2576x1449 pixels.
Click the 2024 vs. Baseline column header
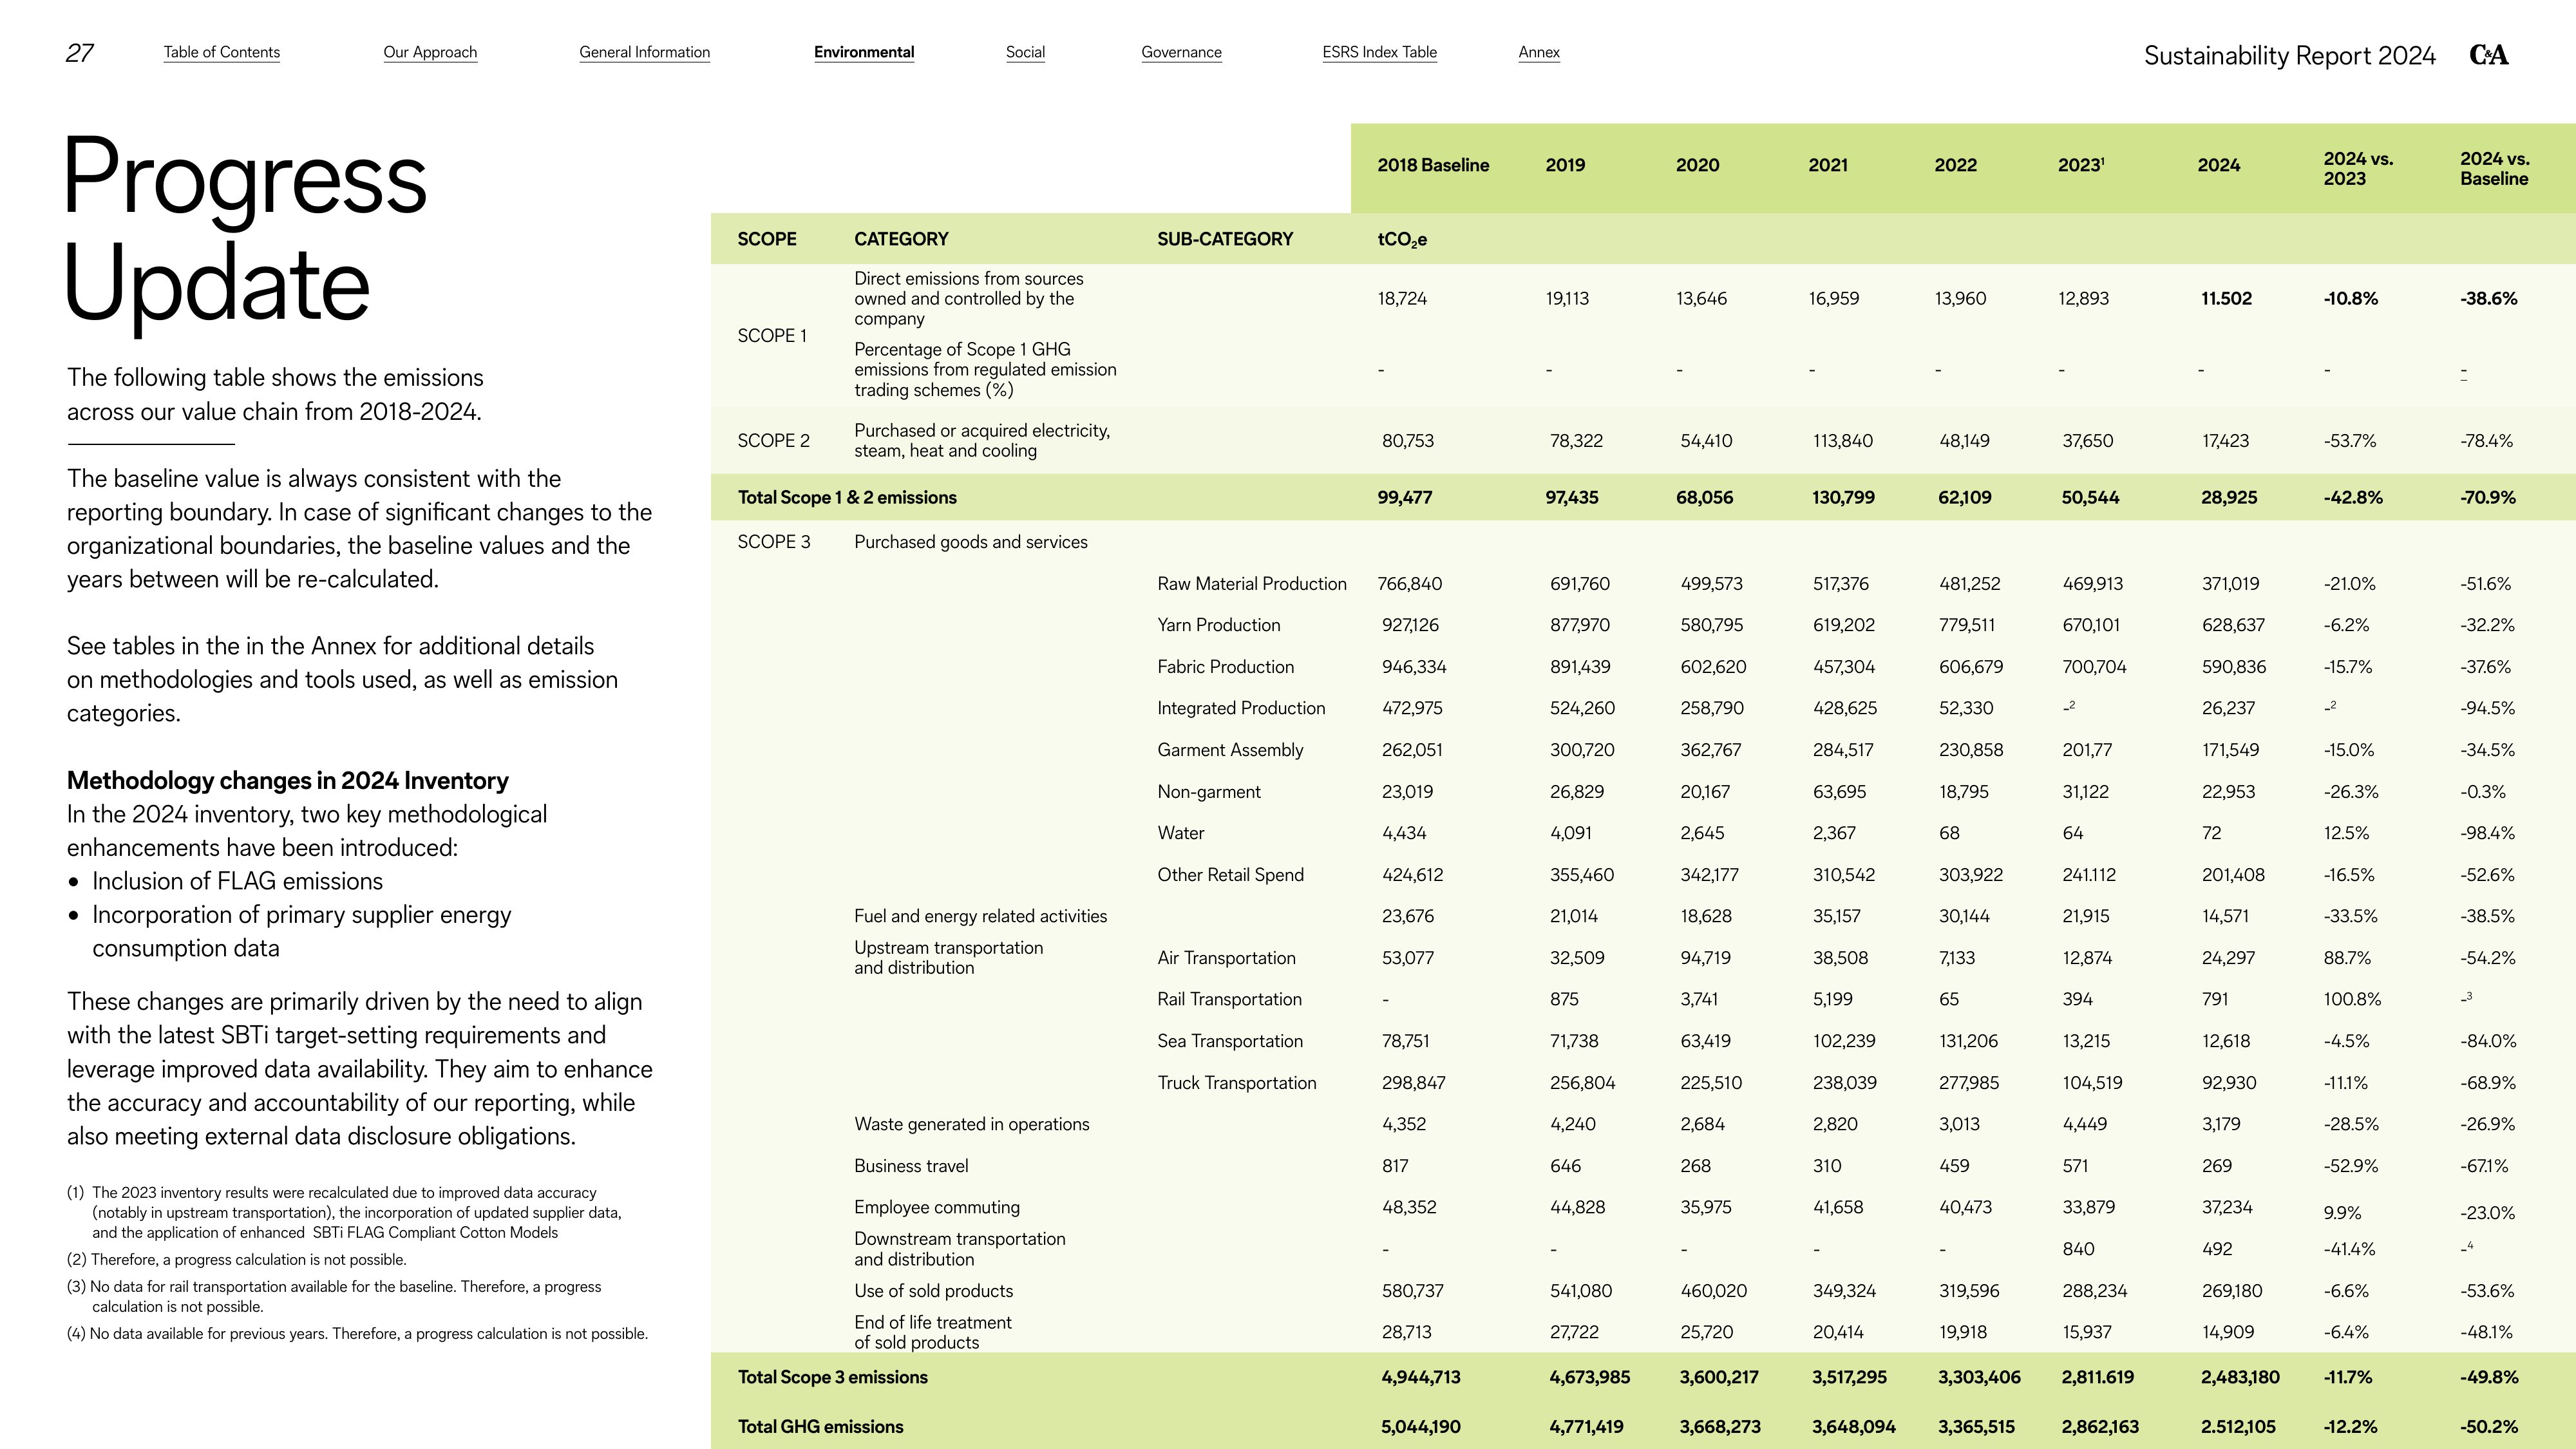tap(2495, 168)
